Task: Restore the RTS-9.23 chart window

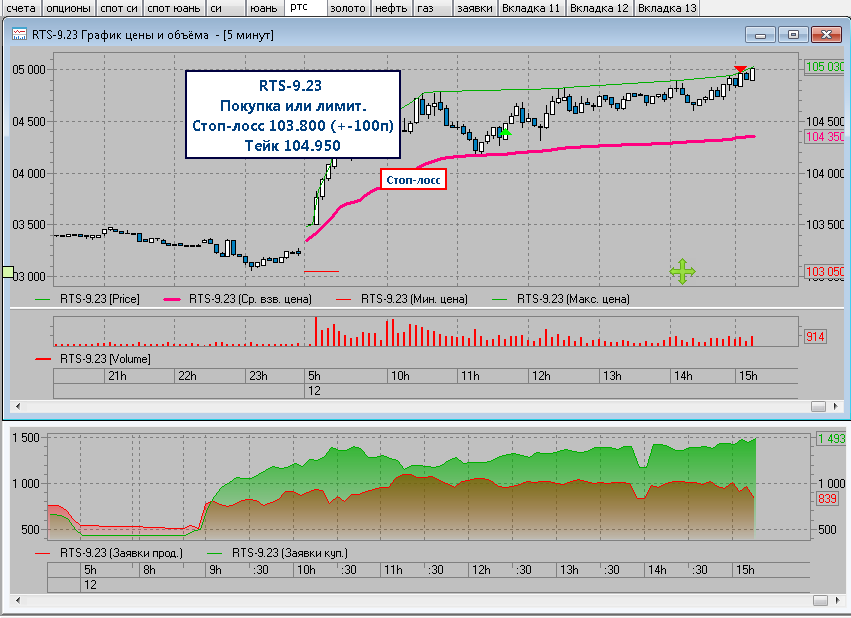Action: pos(793,35)
